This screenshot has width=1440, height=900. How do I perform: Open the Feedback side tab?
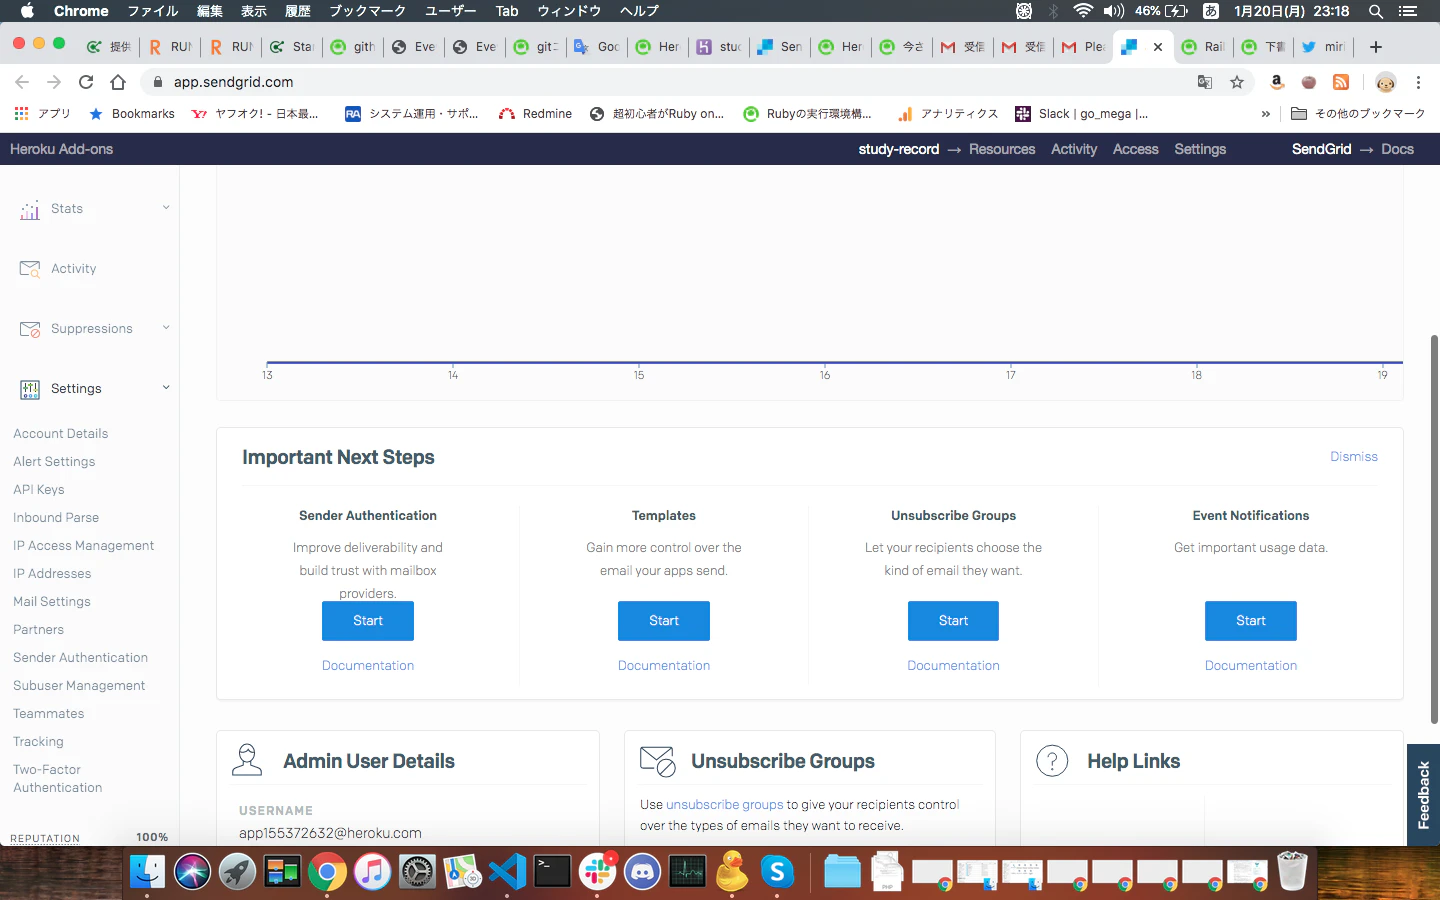click(1423, 795)
